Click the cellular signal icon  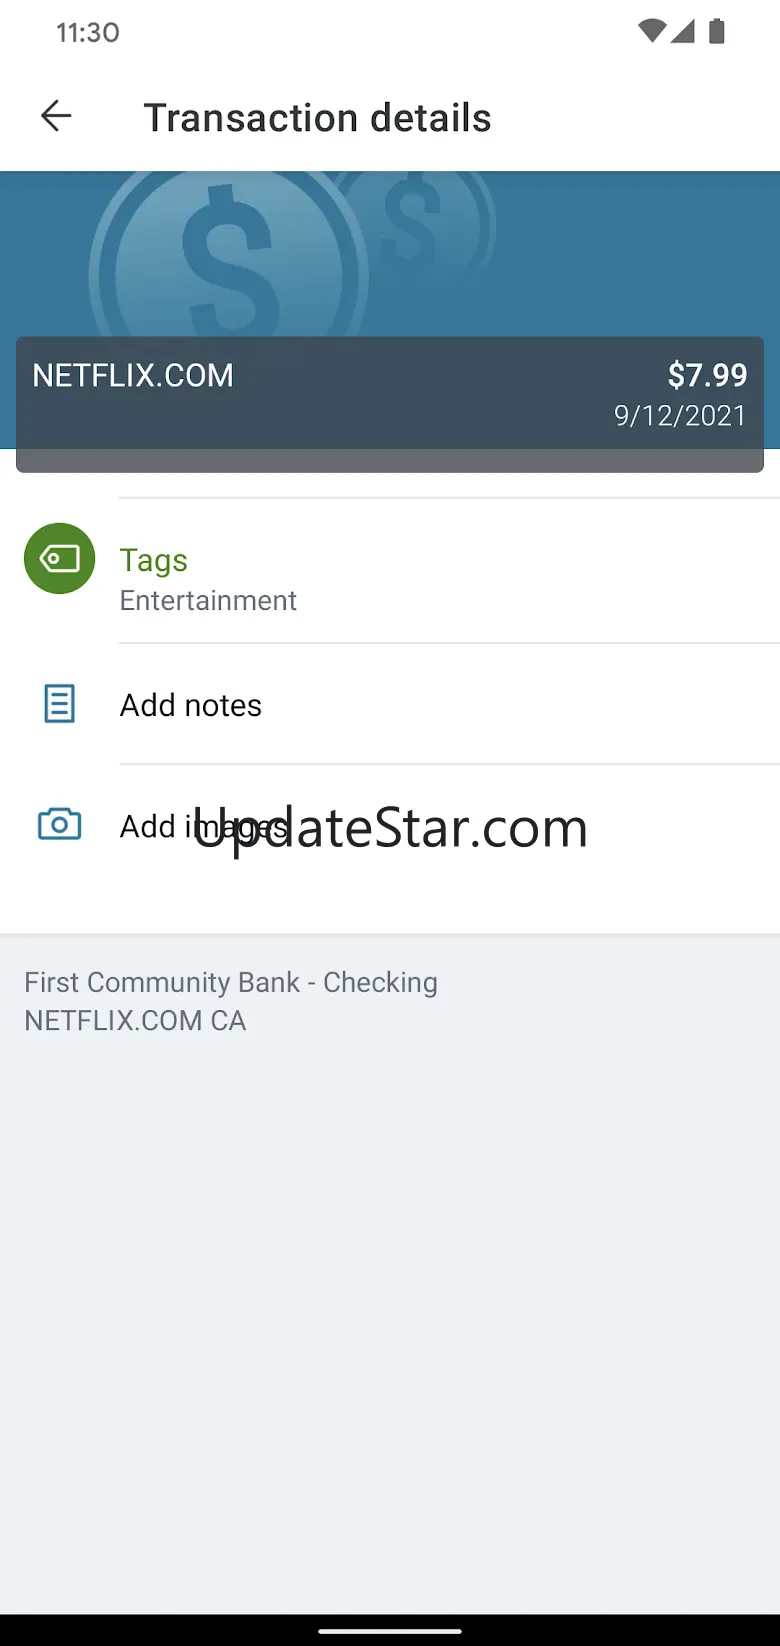pyautogui.click(x=683, y=32)
